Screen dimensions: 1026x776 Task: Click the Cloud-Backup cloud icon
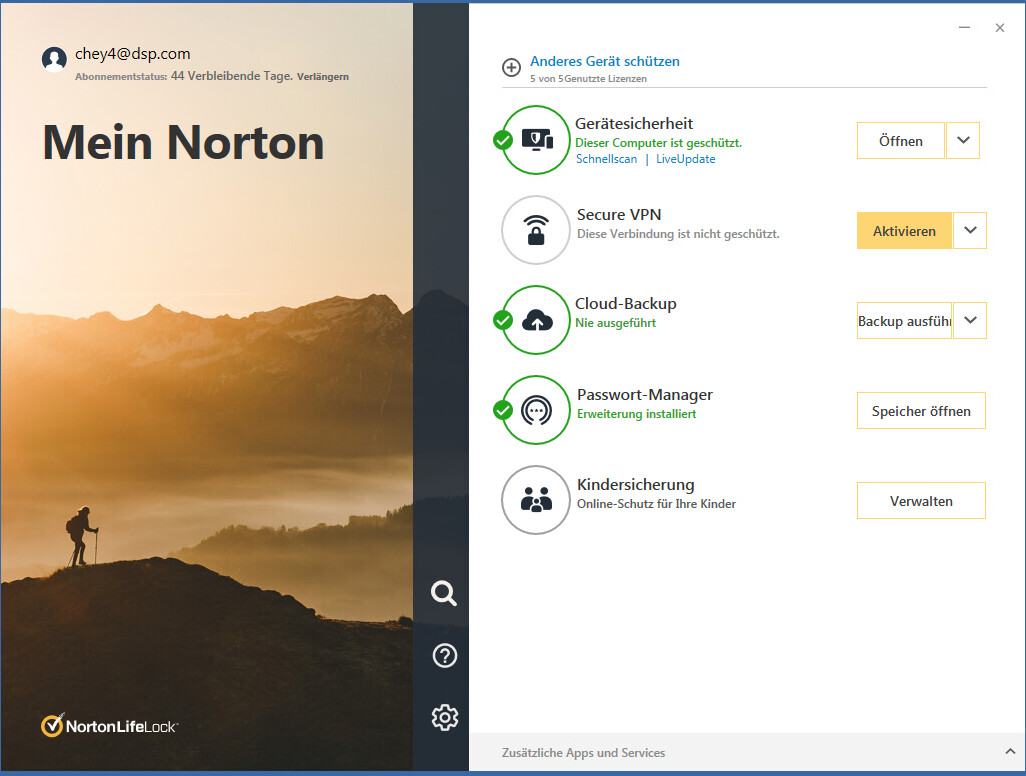point(536,320)
